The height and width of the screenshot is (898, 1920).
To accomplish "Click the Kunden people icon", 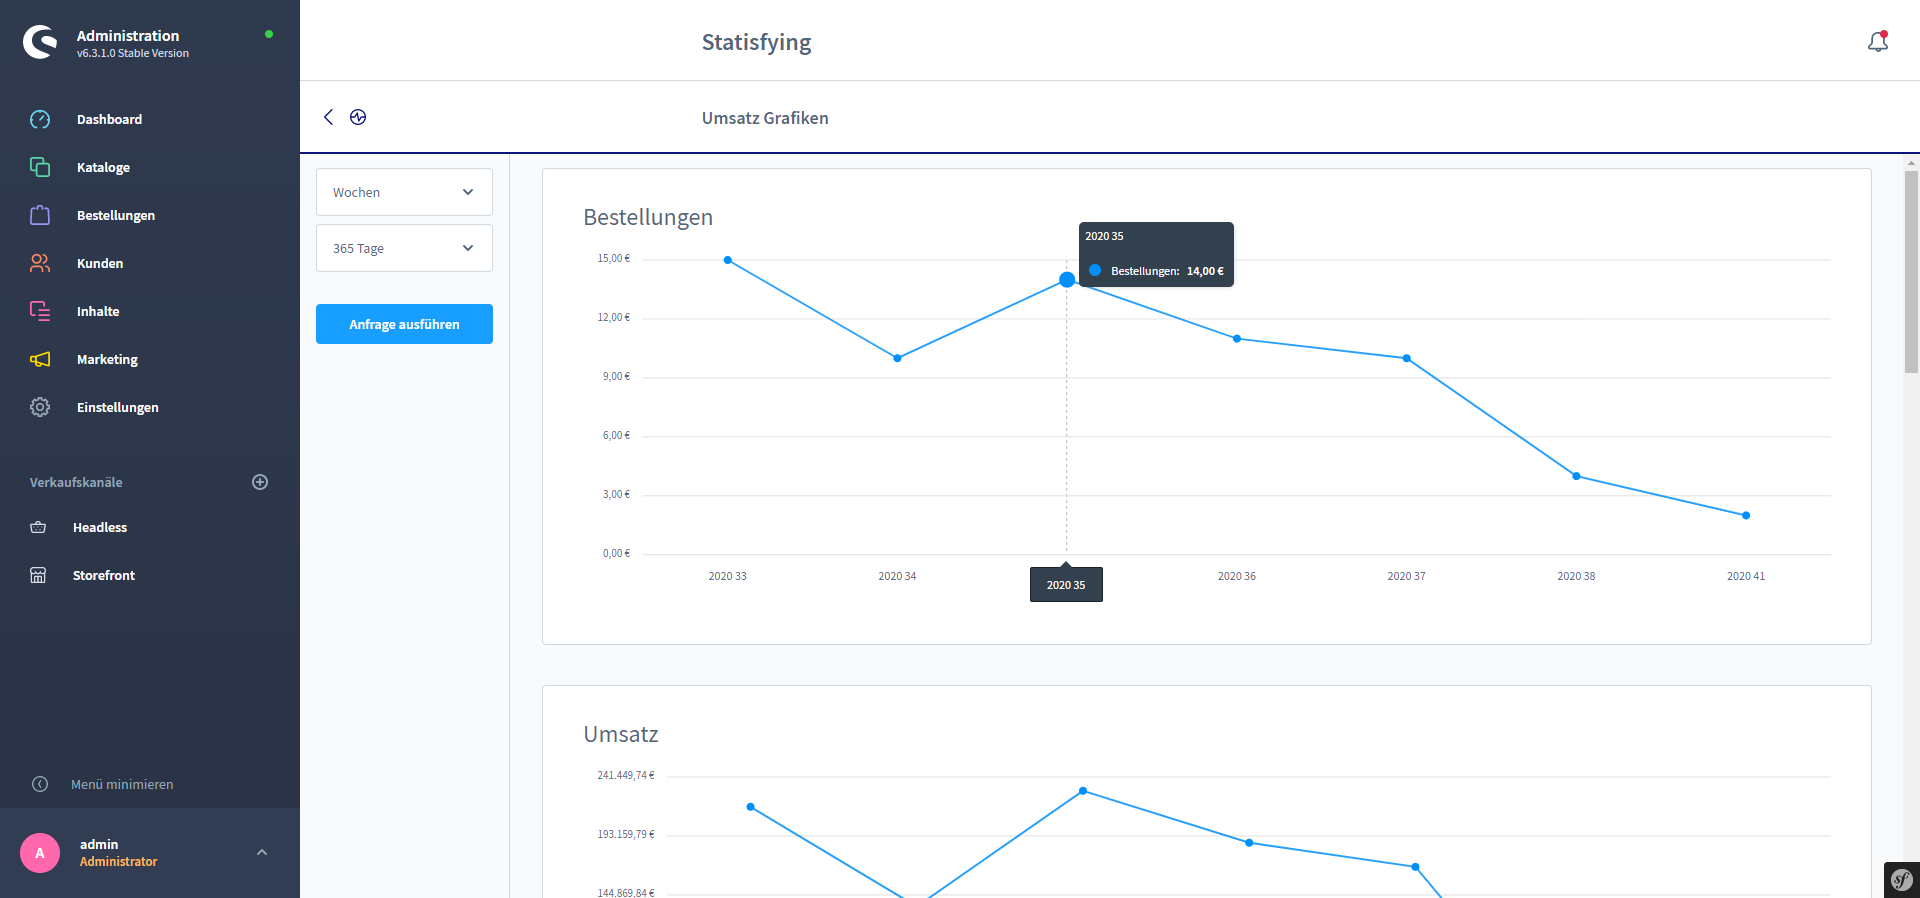I will pos(40,263).
